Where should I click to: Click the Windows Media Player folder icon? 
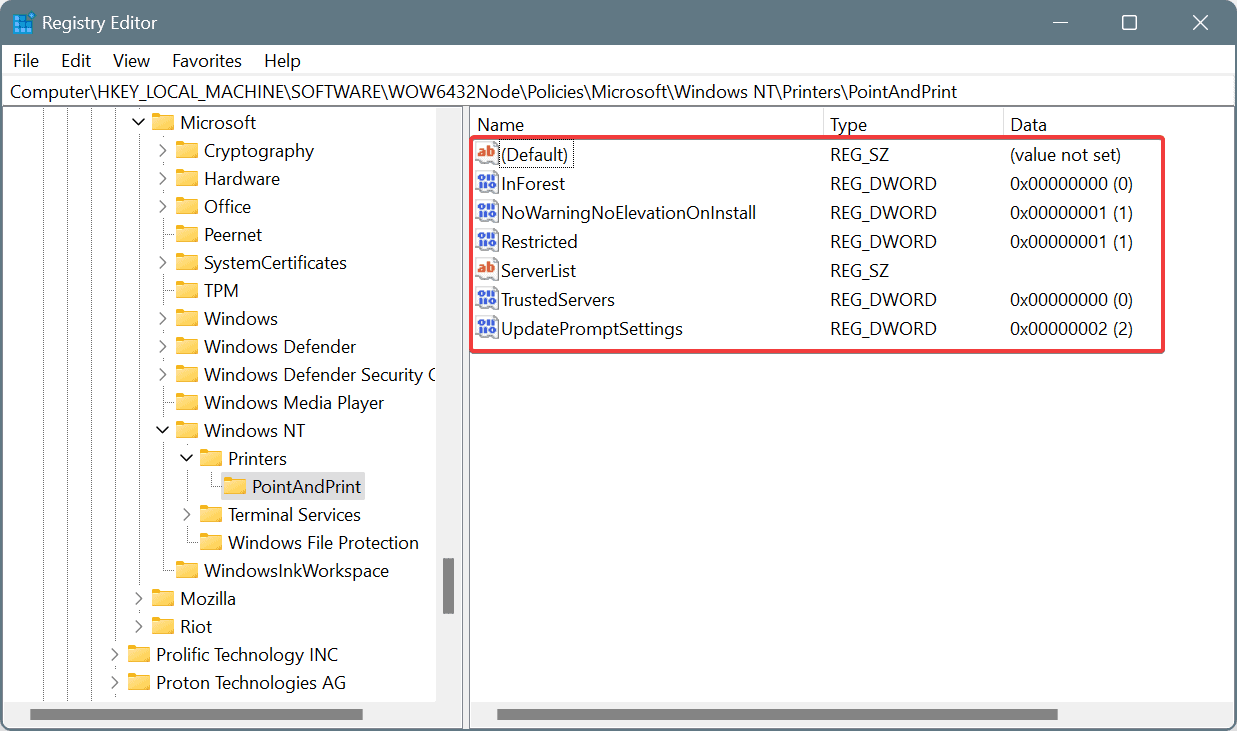pyautogui.click(x=187, y=402)
